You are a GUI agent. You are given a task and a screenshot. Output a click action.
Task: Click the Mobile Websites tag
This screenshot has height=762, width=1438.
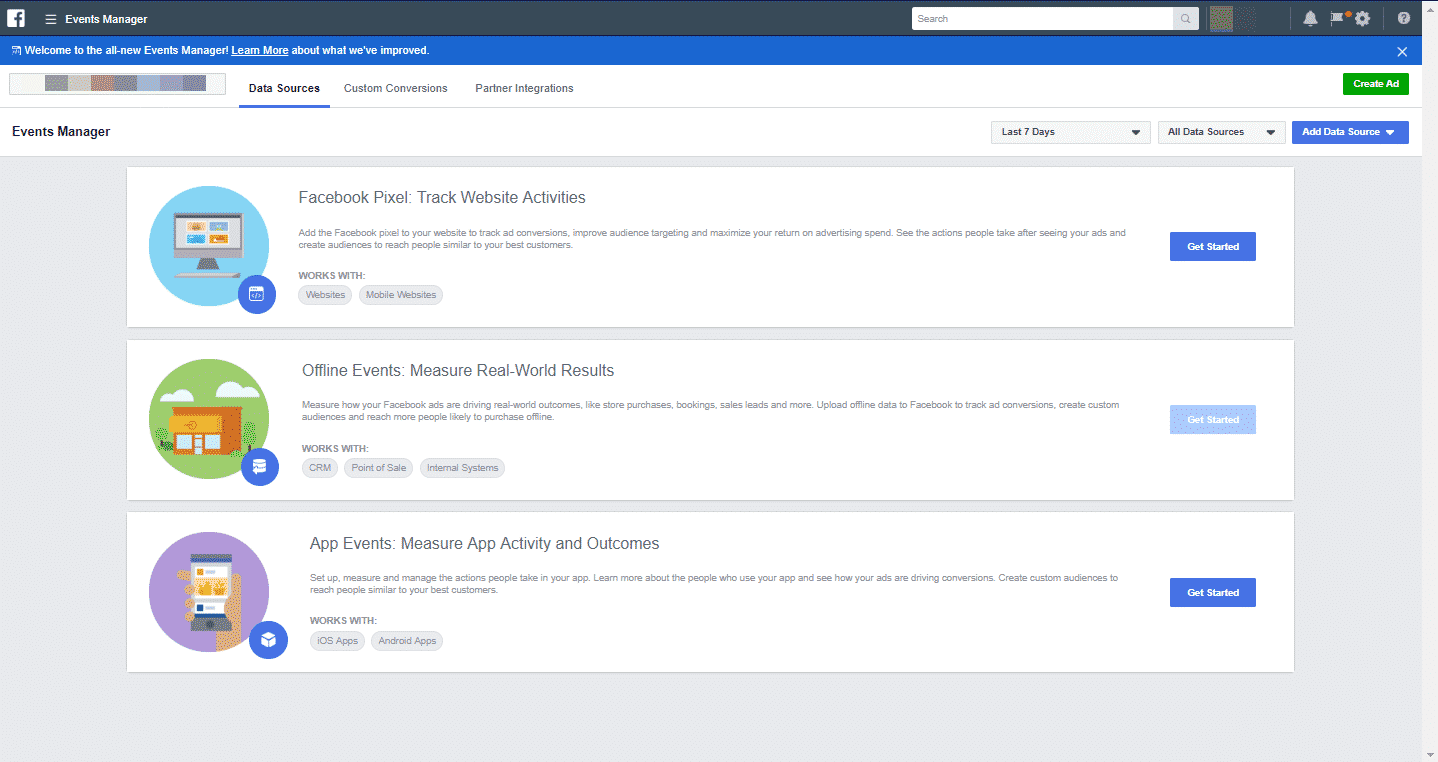point(401,295)
